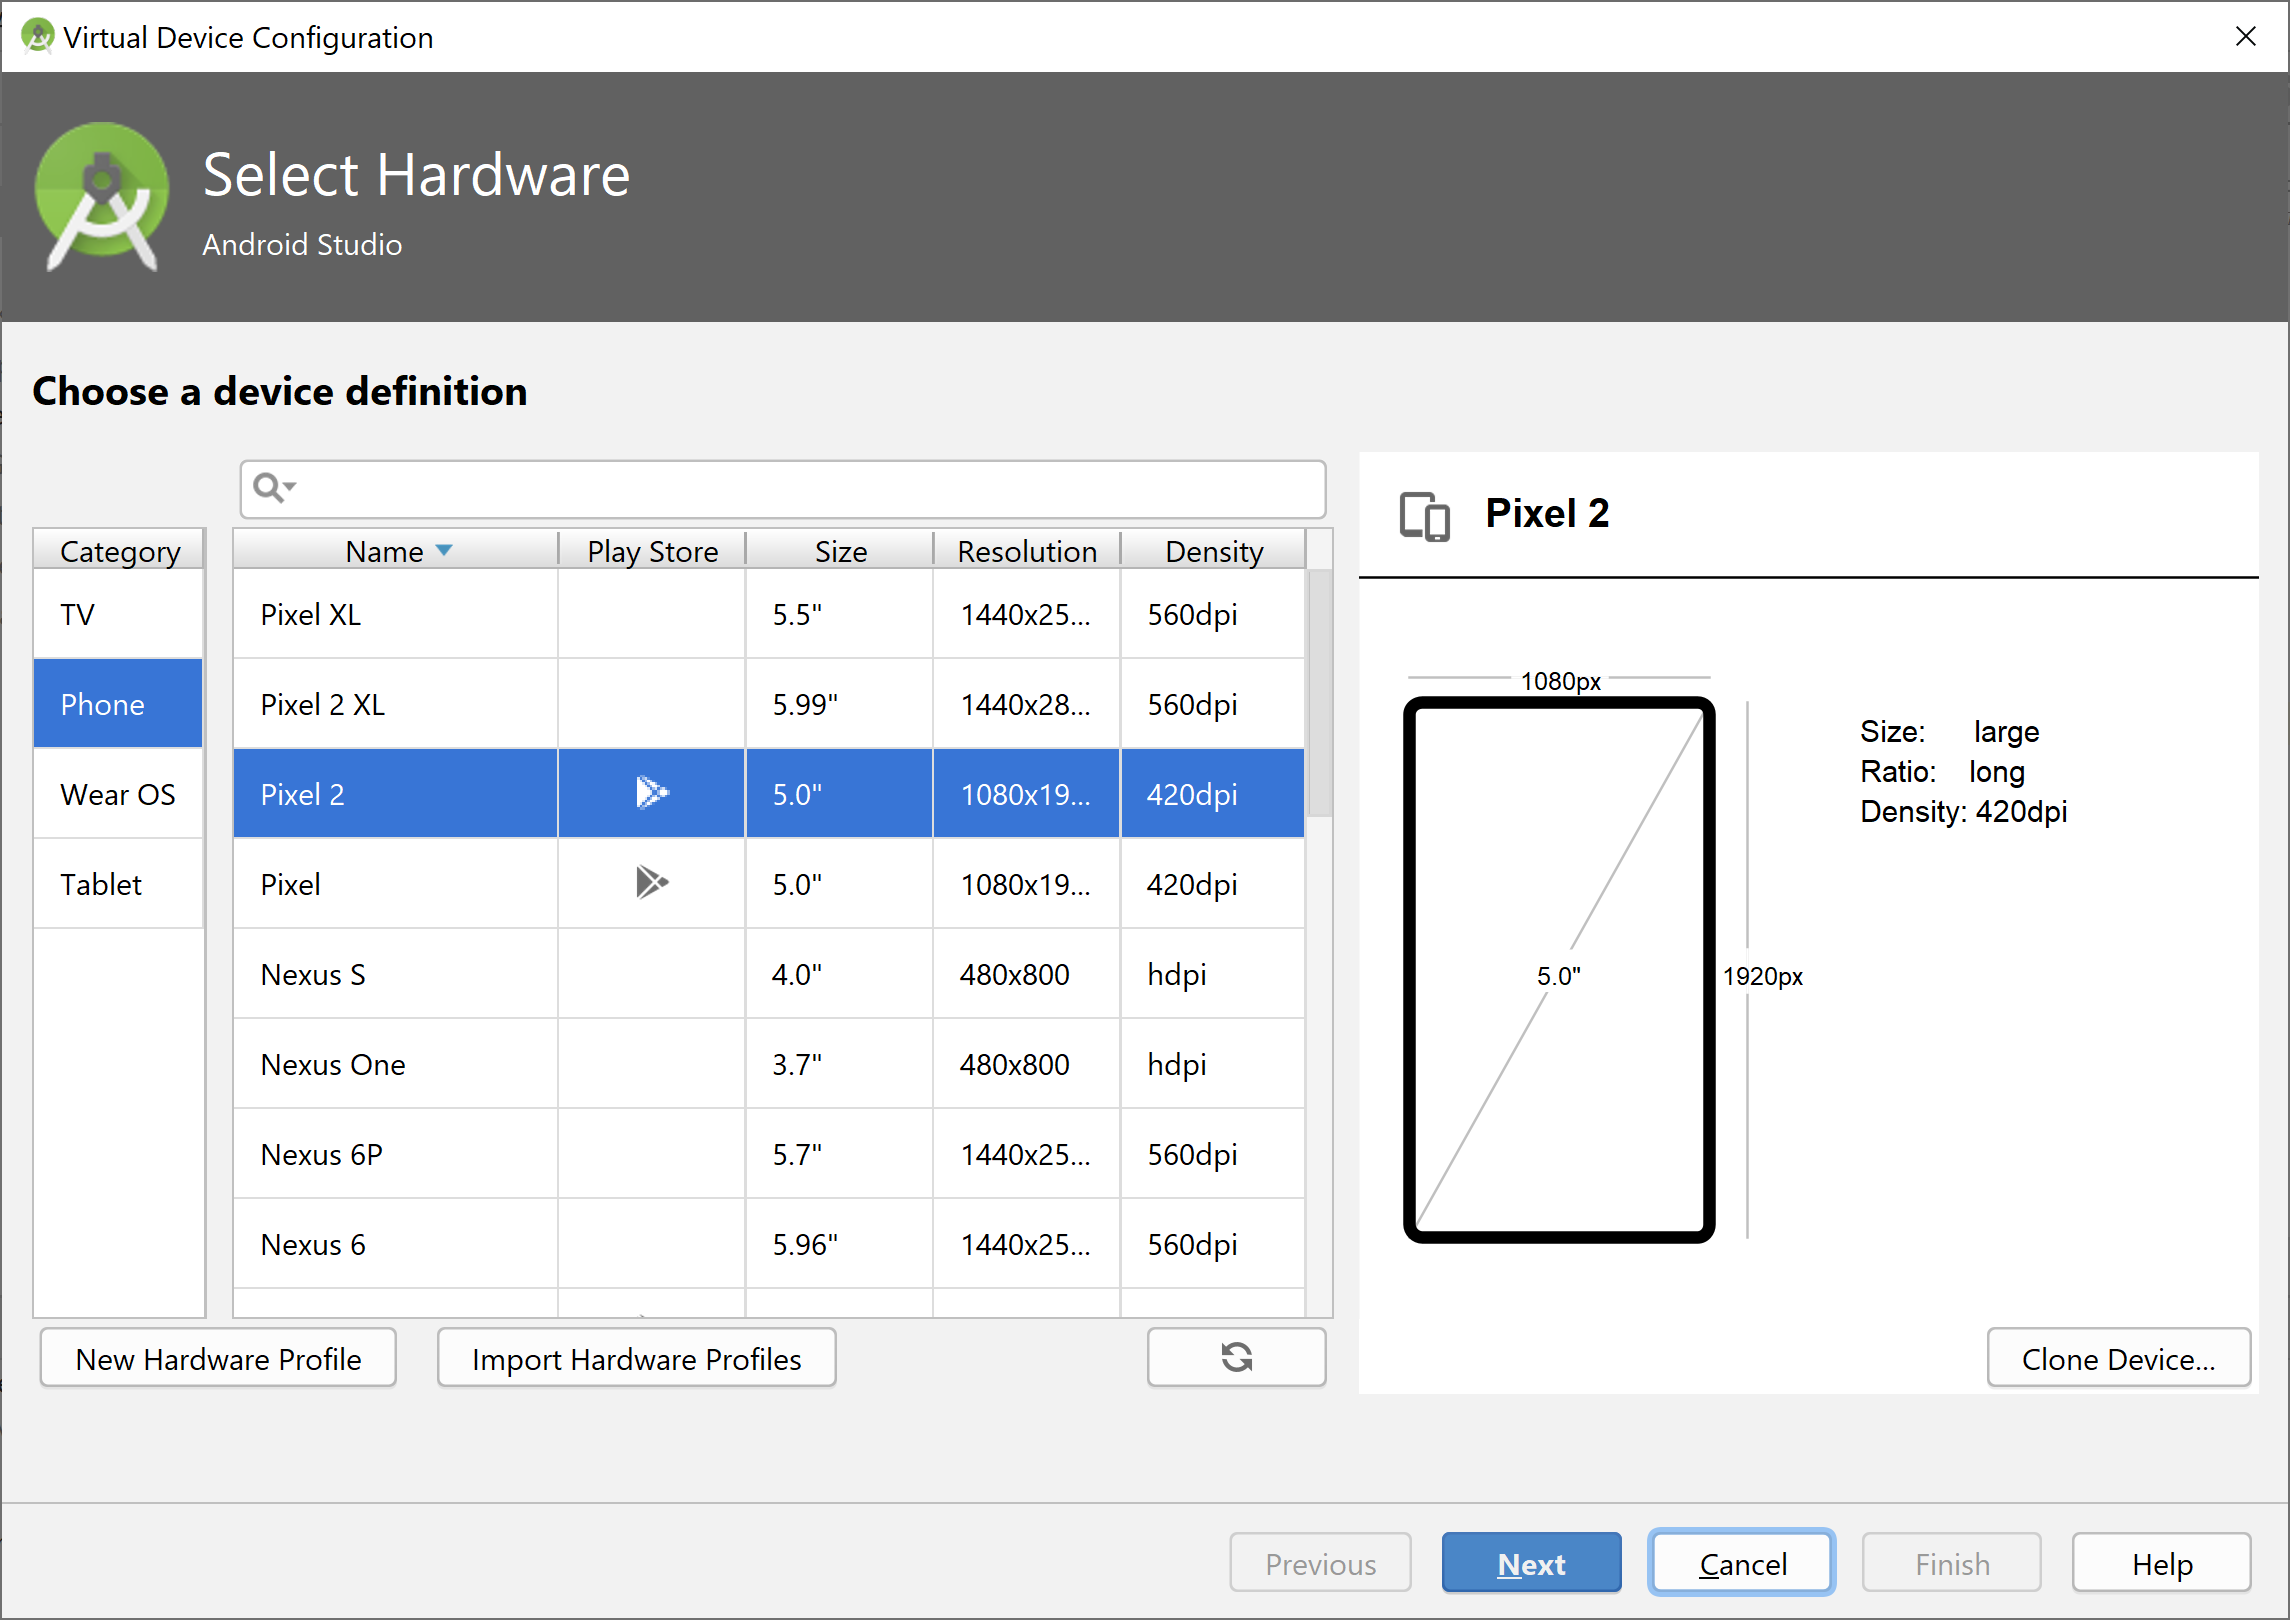Click 420dpi density in the Pixel row

pos(1212,883)
